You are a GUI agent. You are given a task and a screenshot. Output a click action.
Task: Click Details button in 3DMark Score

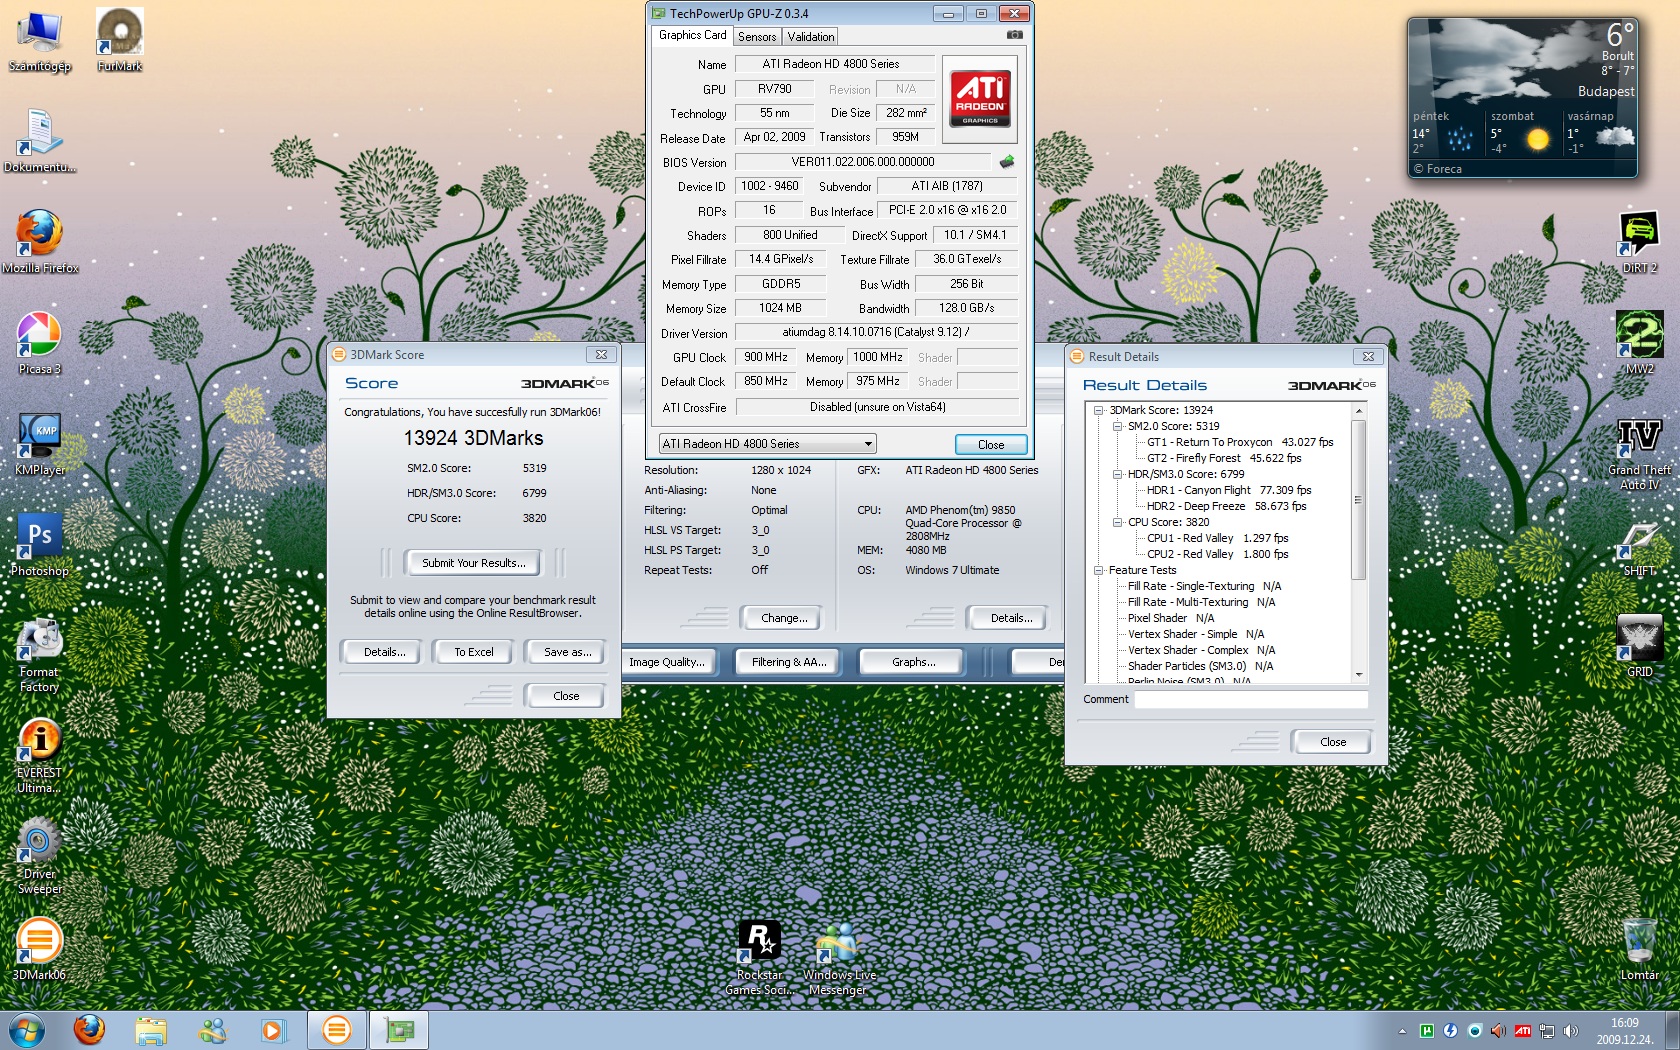click(384, 652)
